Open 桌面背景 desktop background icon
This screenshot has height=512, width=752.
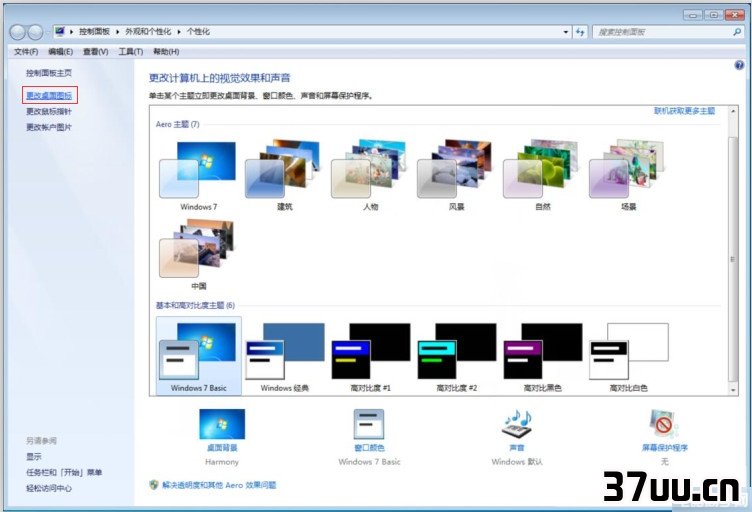click(222, 424)
